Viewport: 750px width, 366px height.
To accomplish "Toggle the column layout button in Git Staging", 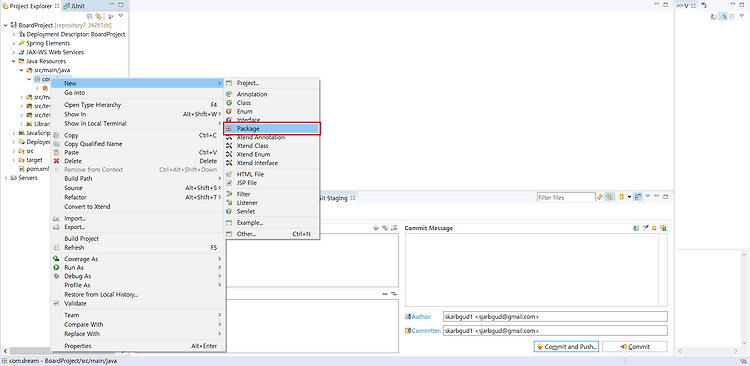I will click(638, 197).
